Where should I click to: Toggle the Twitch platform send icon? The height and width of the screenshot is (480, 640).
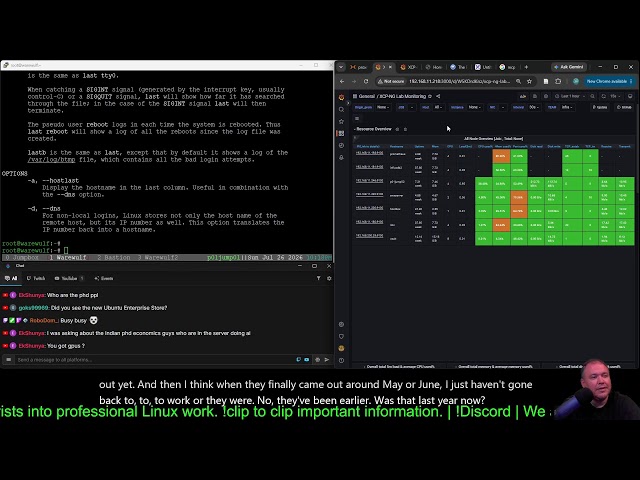click(298, 360)
